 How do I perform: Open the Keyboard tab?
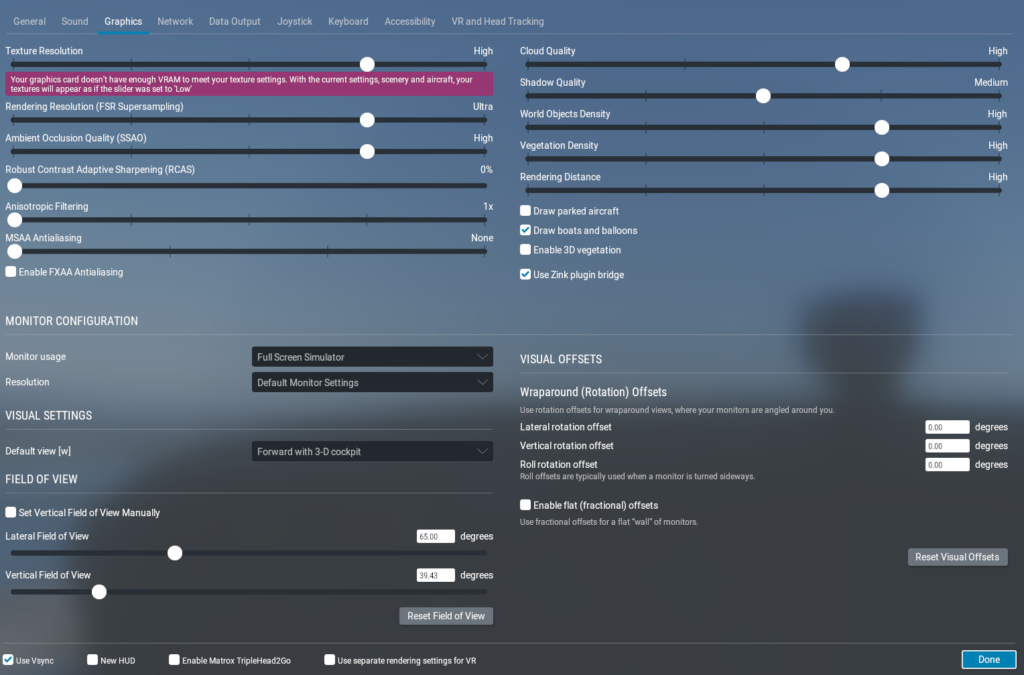[x=348, y=22]
